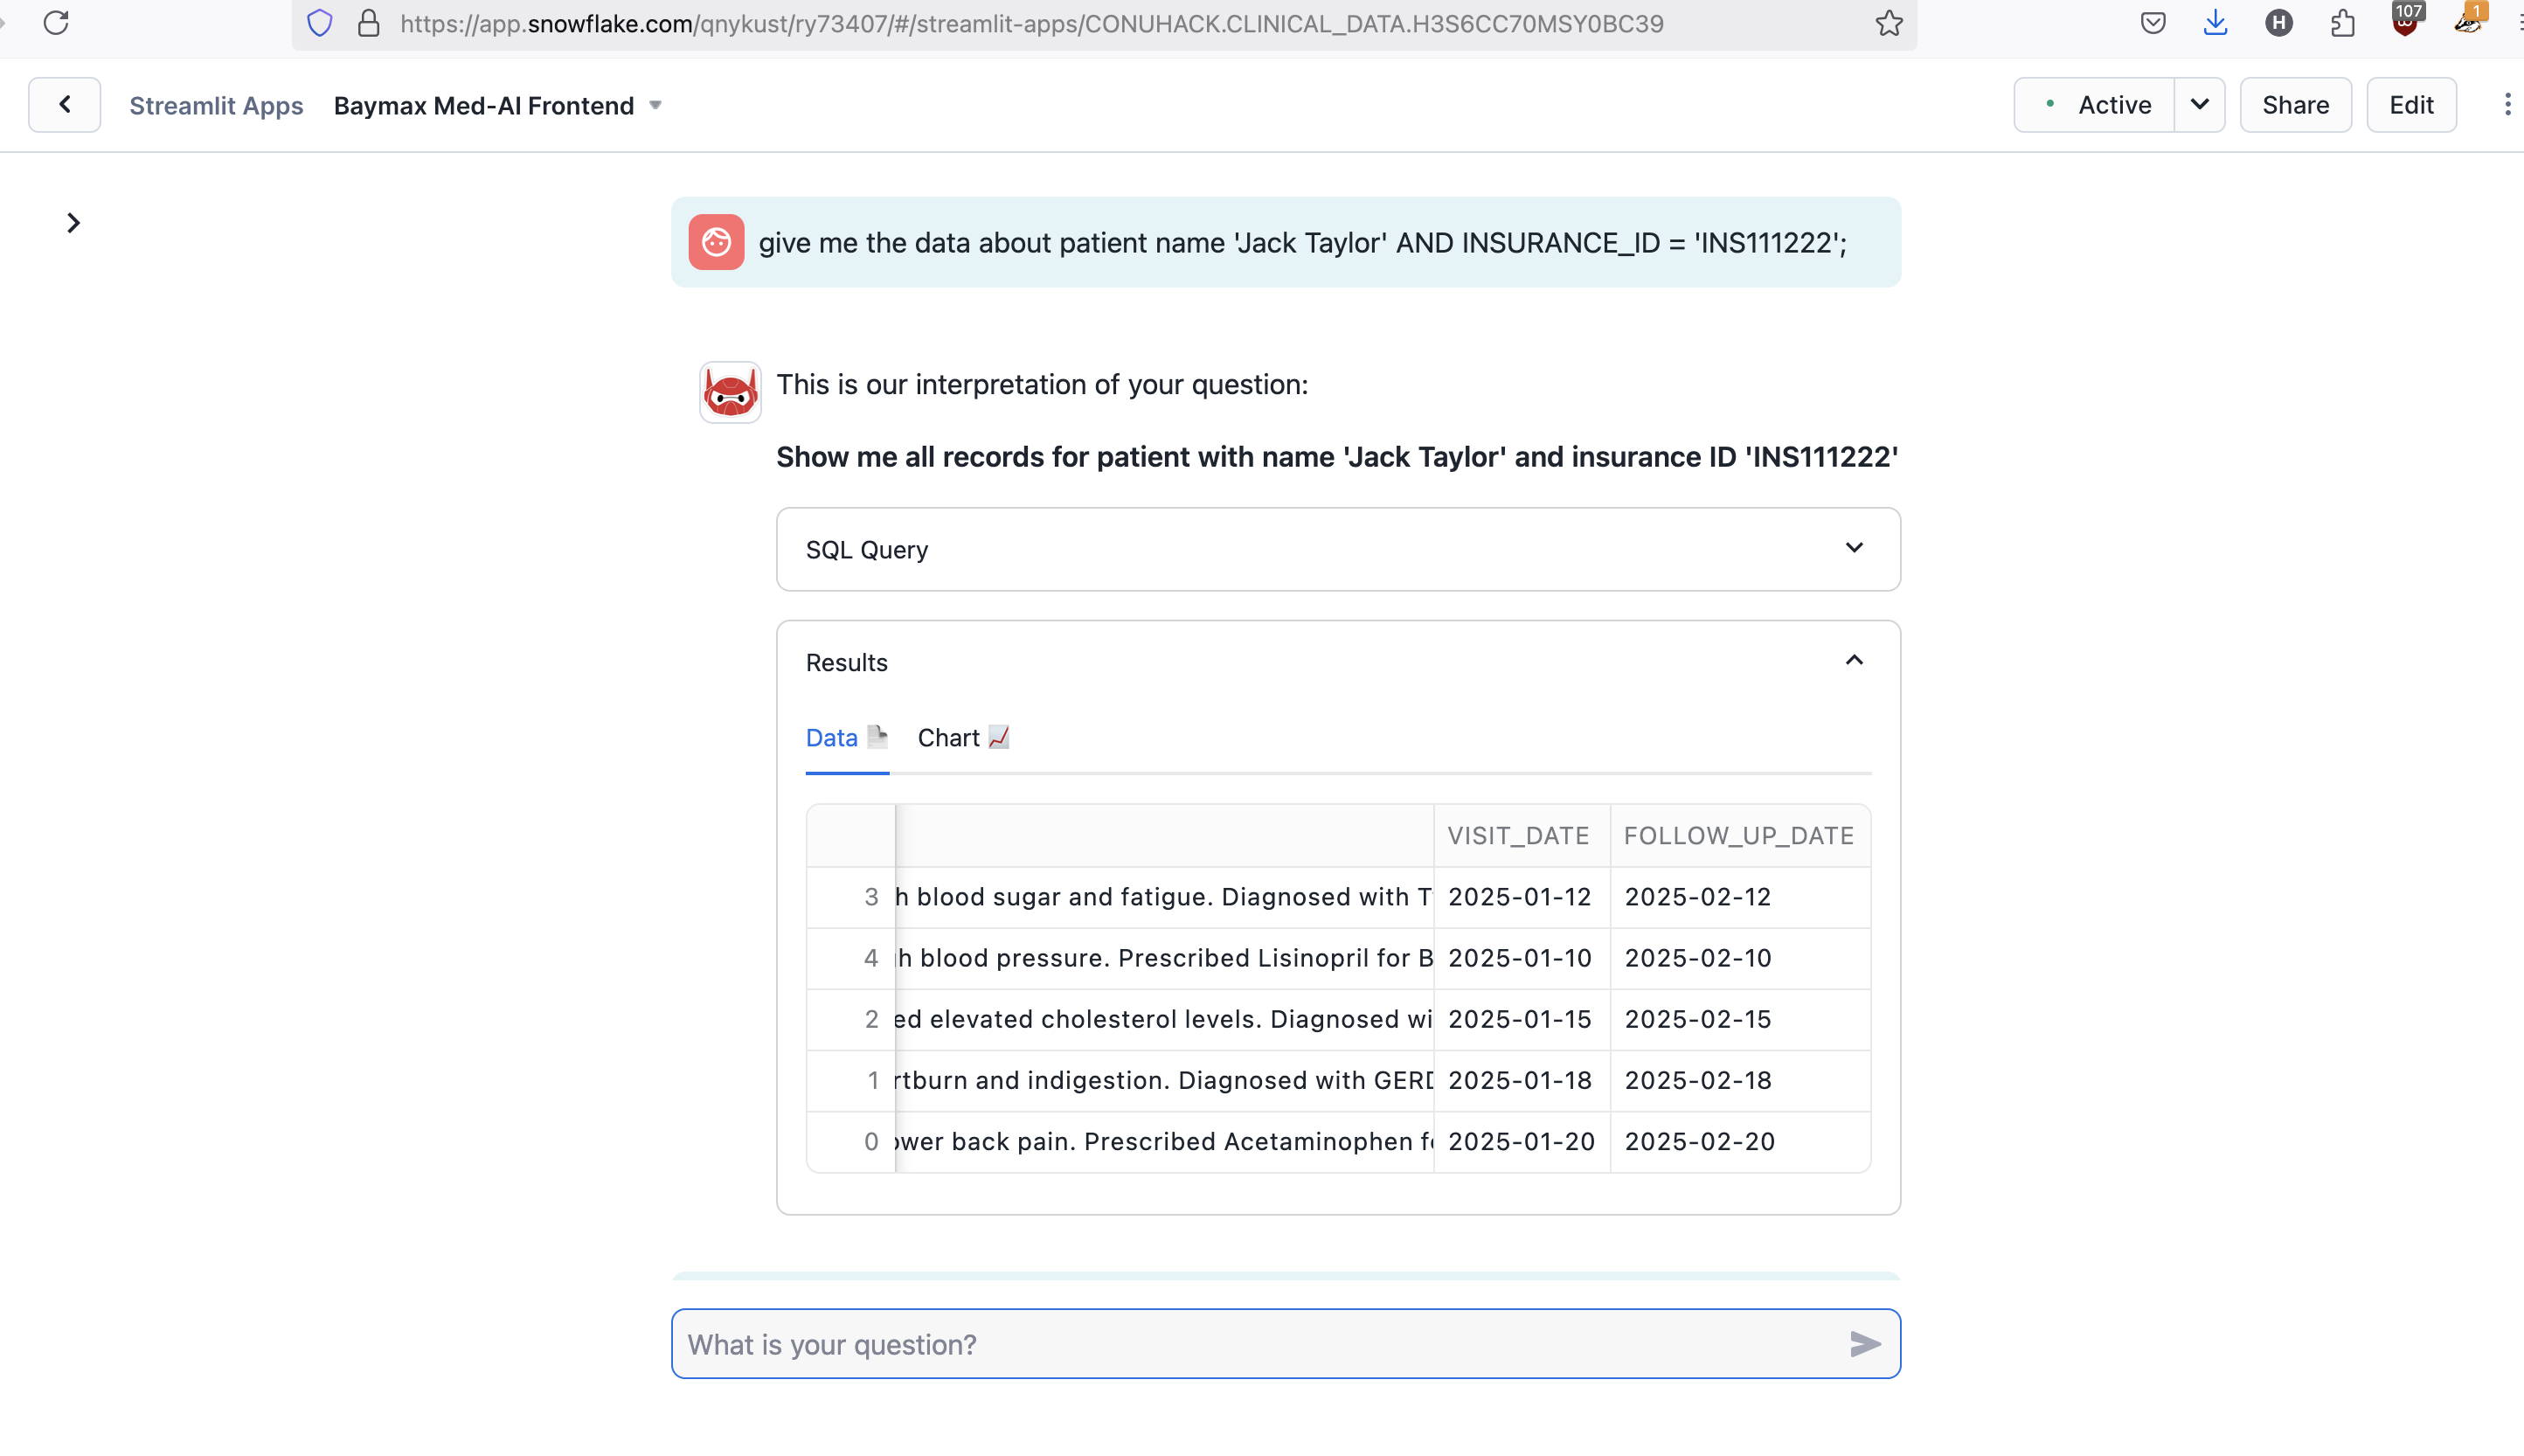Send the question using the paper plane icon
Image resolution: width=2524 pixels, height=1456 pixels.
point(1865,1344)
